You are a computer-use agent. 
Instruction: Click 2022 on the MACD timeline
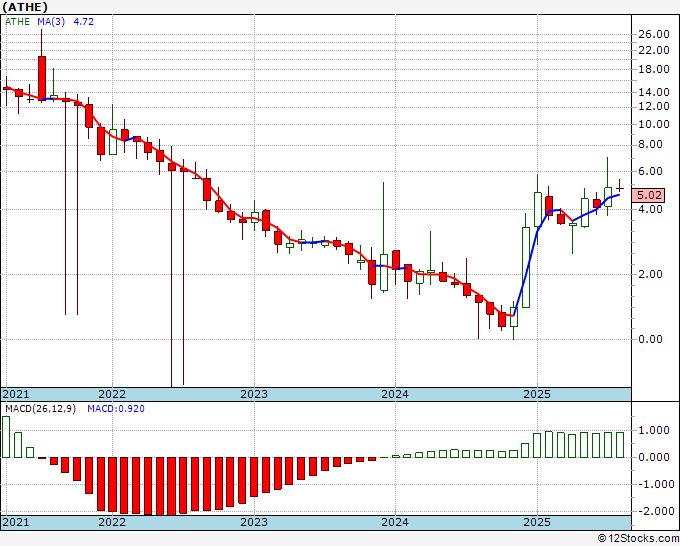pos(112,522)
